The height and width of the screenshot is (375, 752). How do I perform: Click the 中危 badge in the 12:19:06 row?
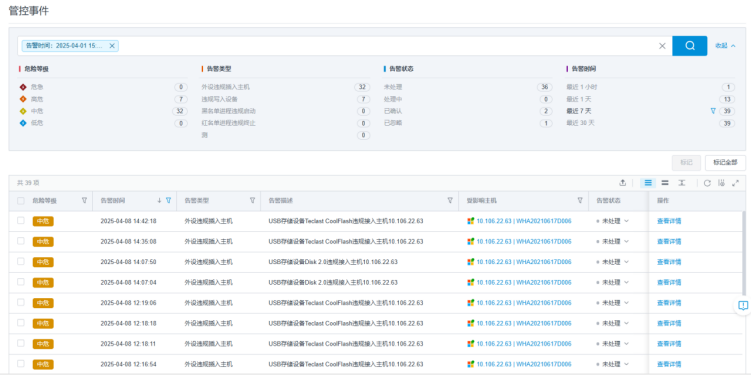click(43, 303)
